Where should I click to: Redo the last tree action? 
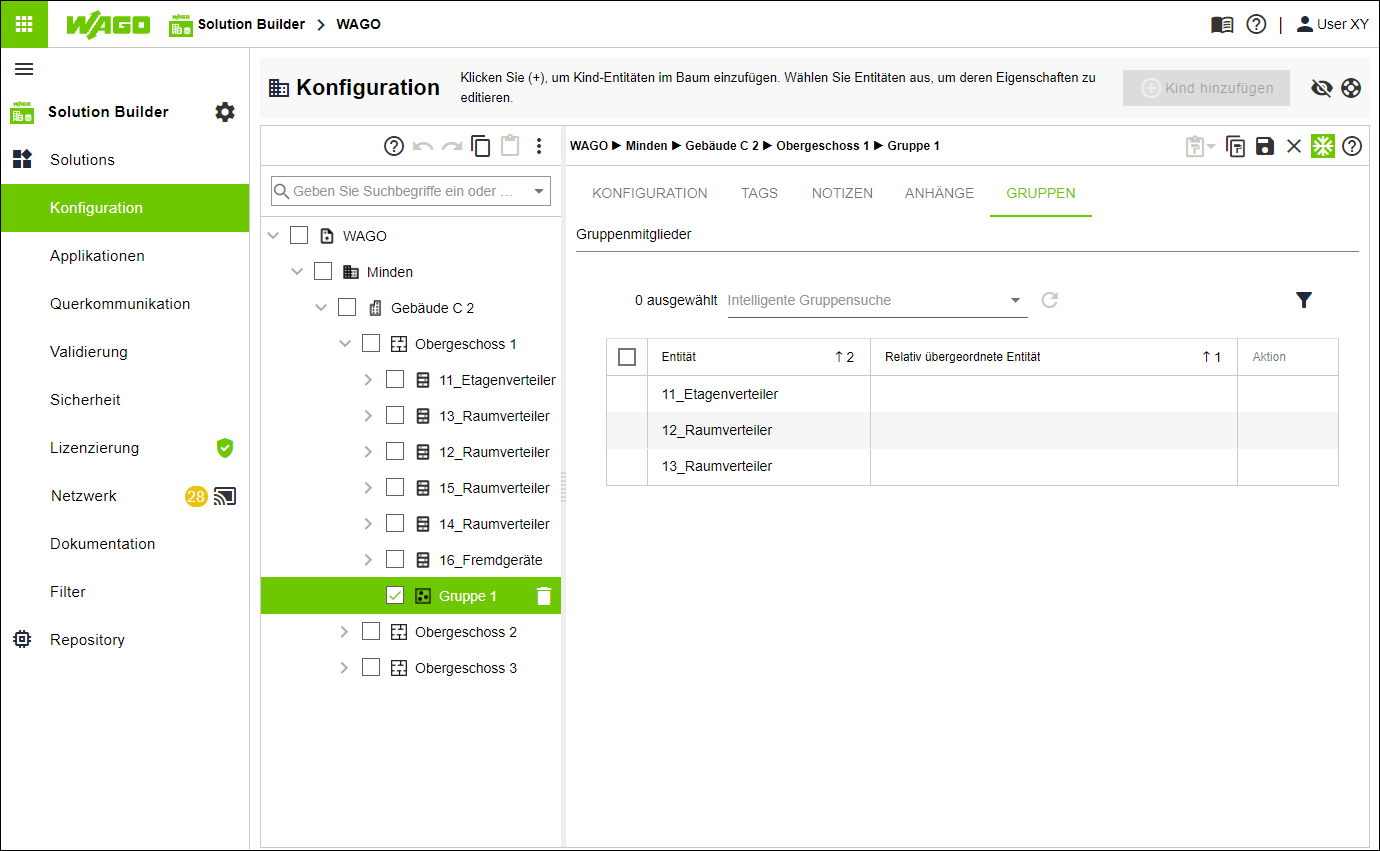(x=452, y=146)
